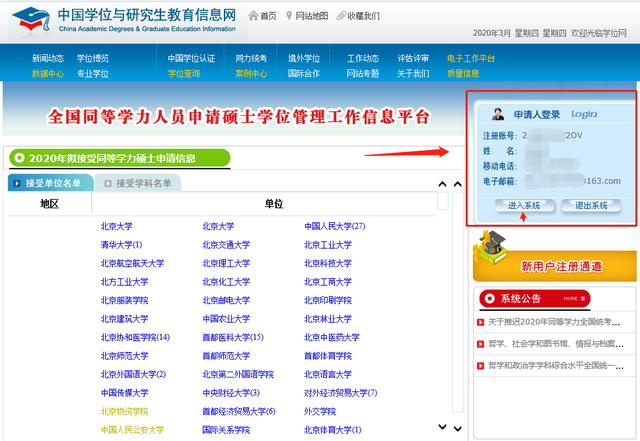Screen dimensions: 640x441
Task: Click red bullet icon for 哲学和政治学 announcement
Action: pyautogui.click(x=480, y=365)
